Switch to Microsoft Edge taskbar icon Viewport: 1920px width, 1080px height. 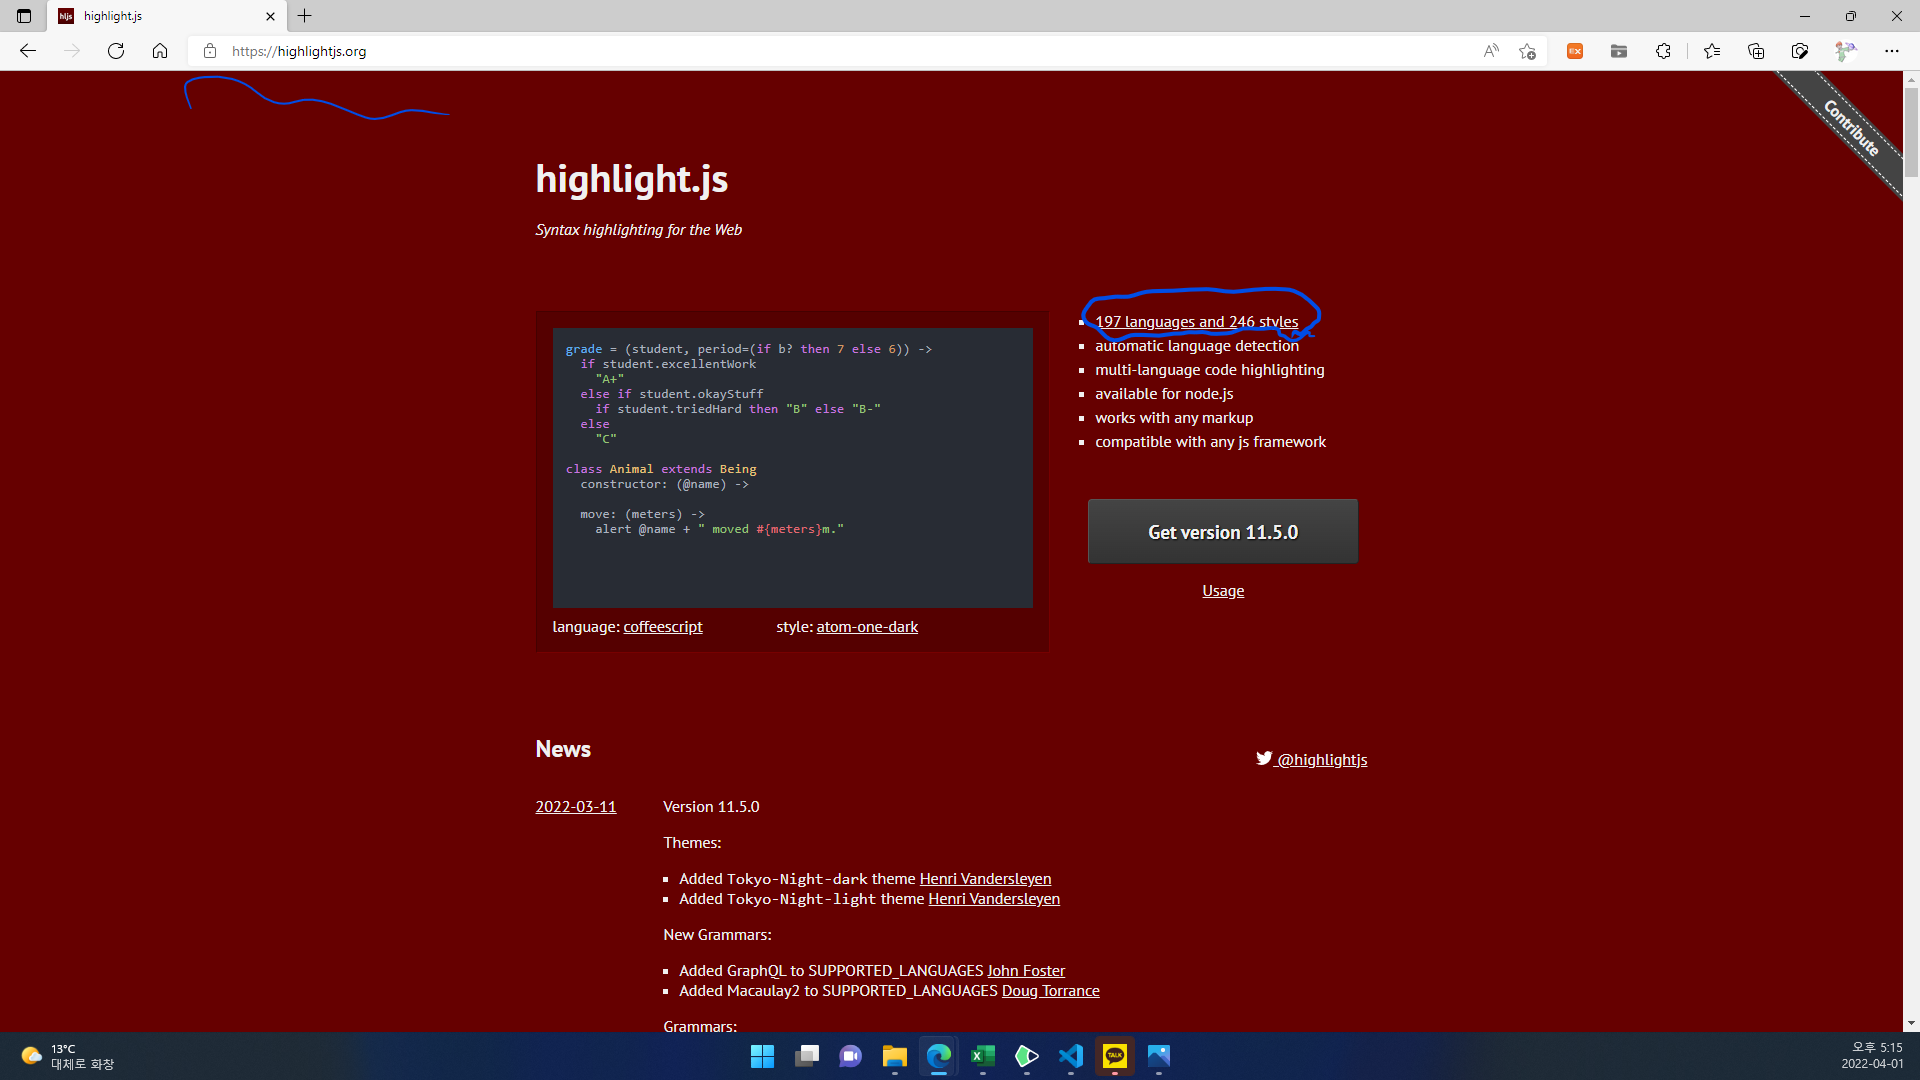click(x=938, y=1056)
